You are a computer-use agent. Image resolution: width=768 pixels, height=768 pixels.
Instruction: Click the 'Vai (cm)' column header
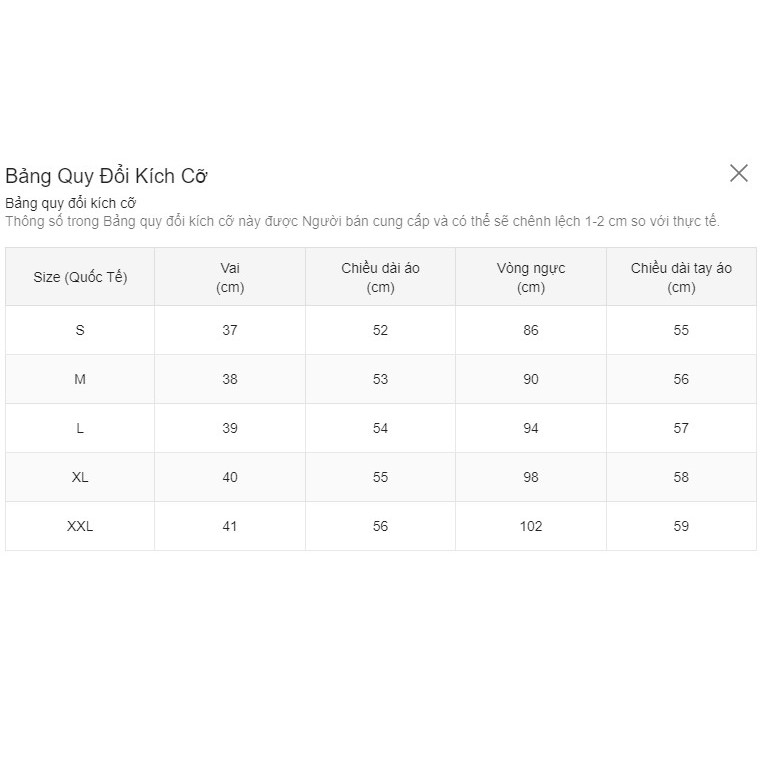pyautogui.click(x=230, y=277)
